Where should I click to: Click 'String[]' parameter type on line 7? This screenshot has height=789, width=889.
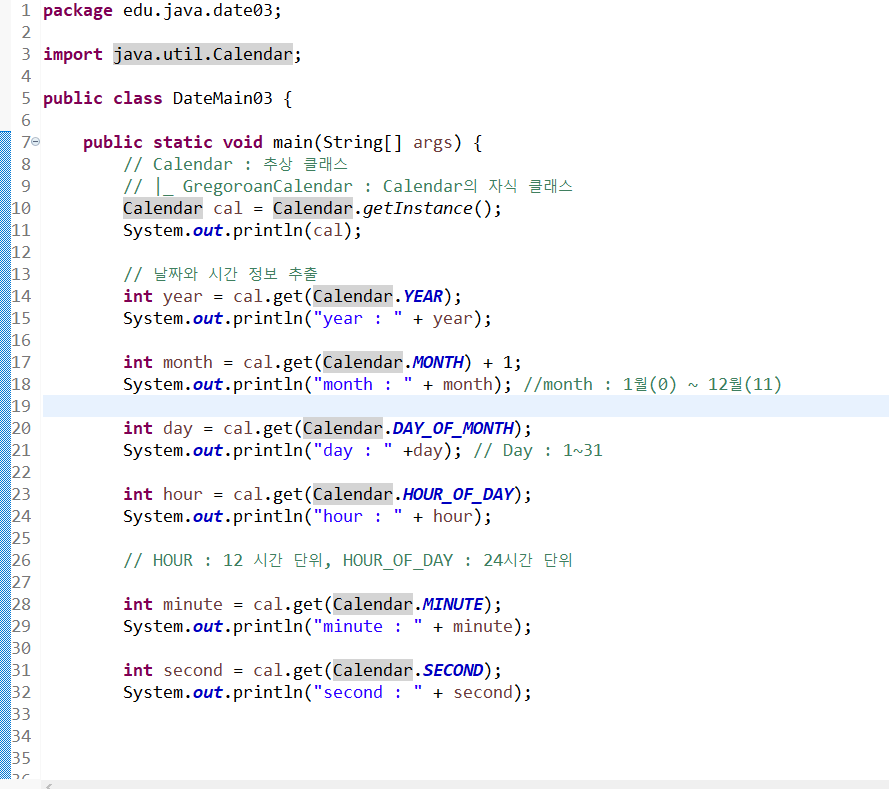coord(362,142)
